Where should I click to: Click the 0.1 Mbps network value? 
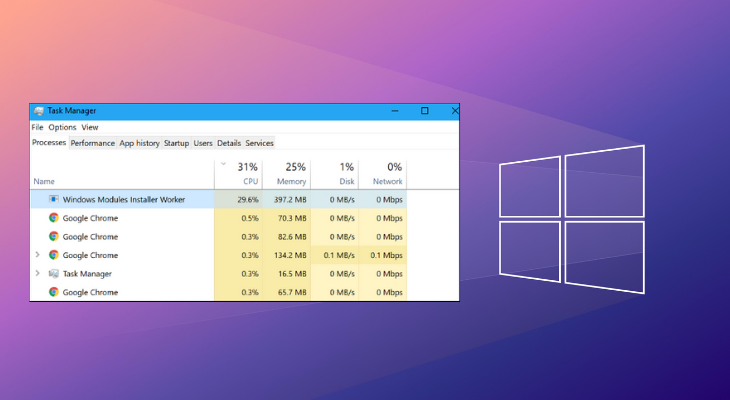click(x=386, y=255)
